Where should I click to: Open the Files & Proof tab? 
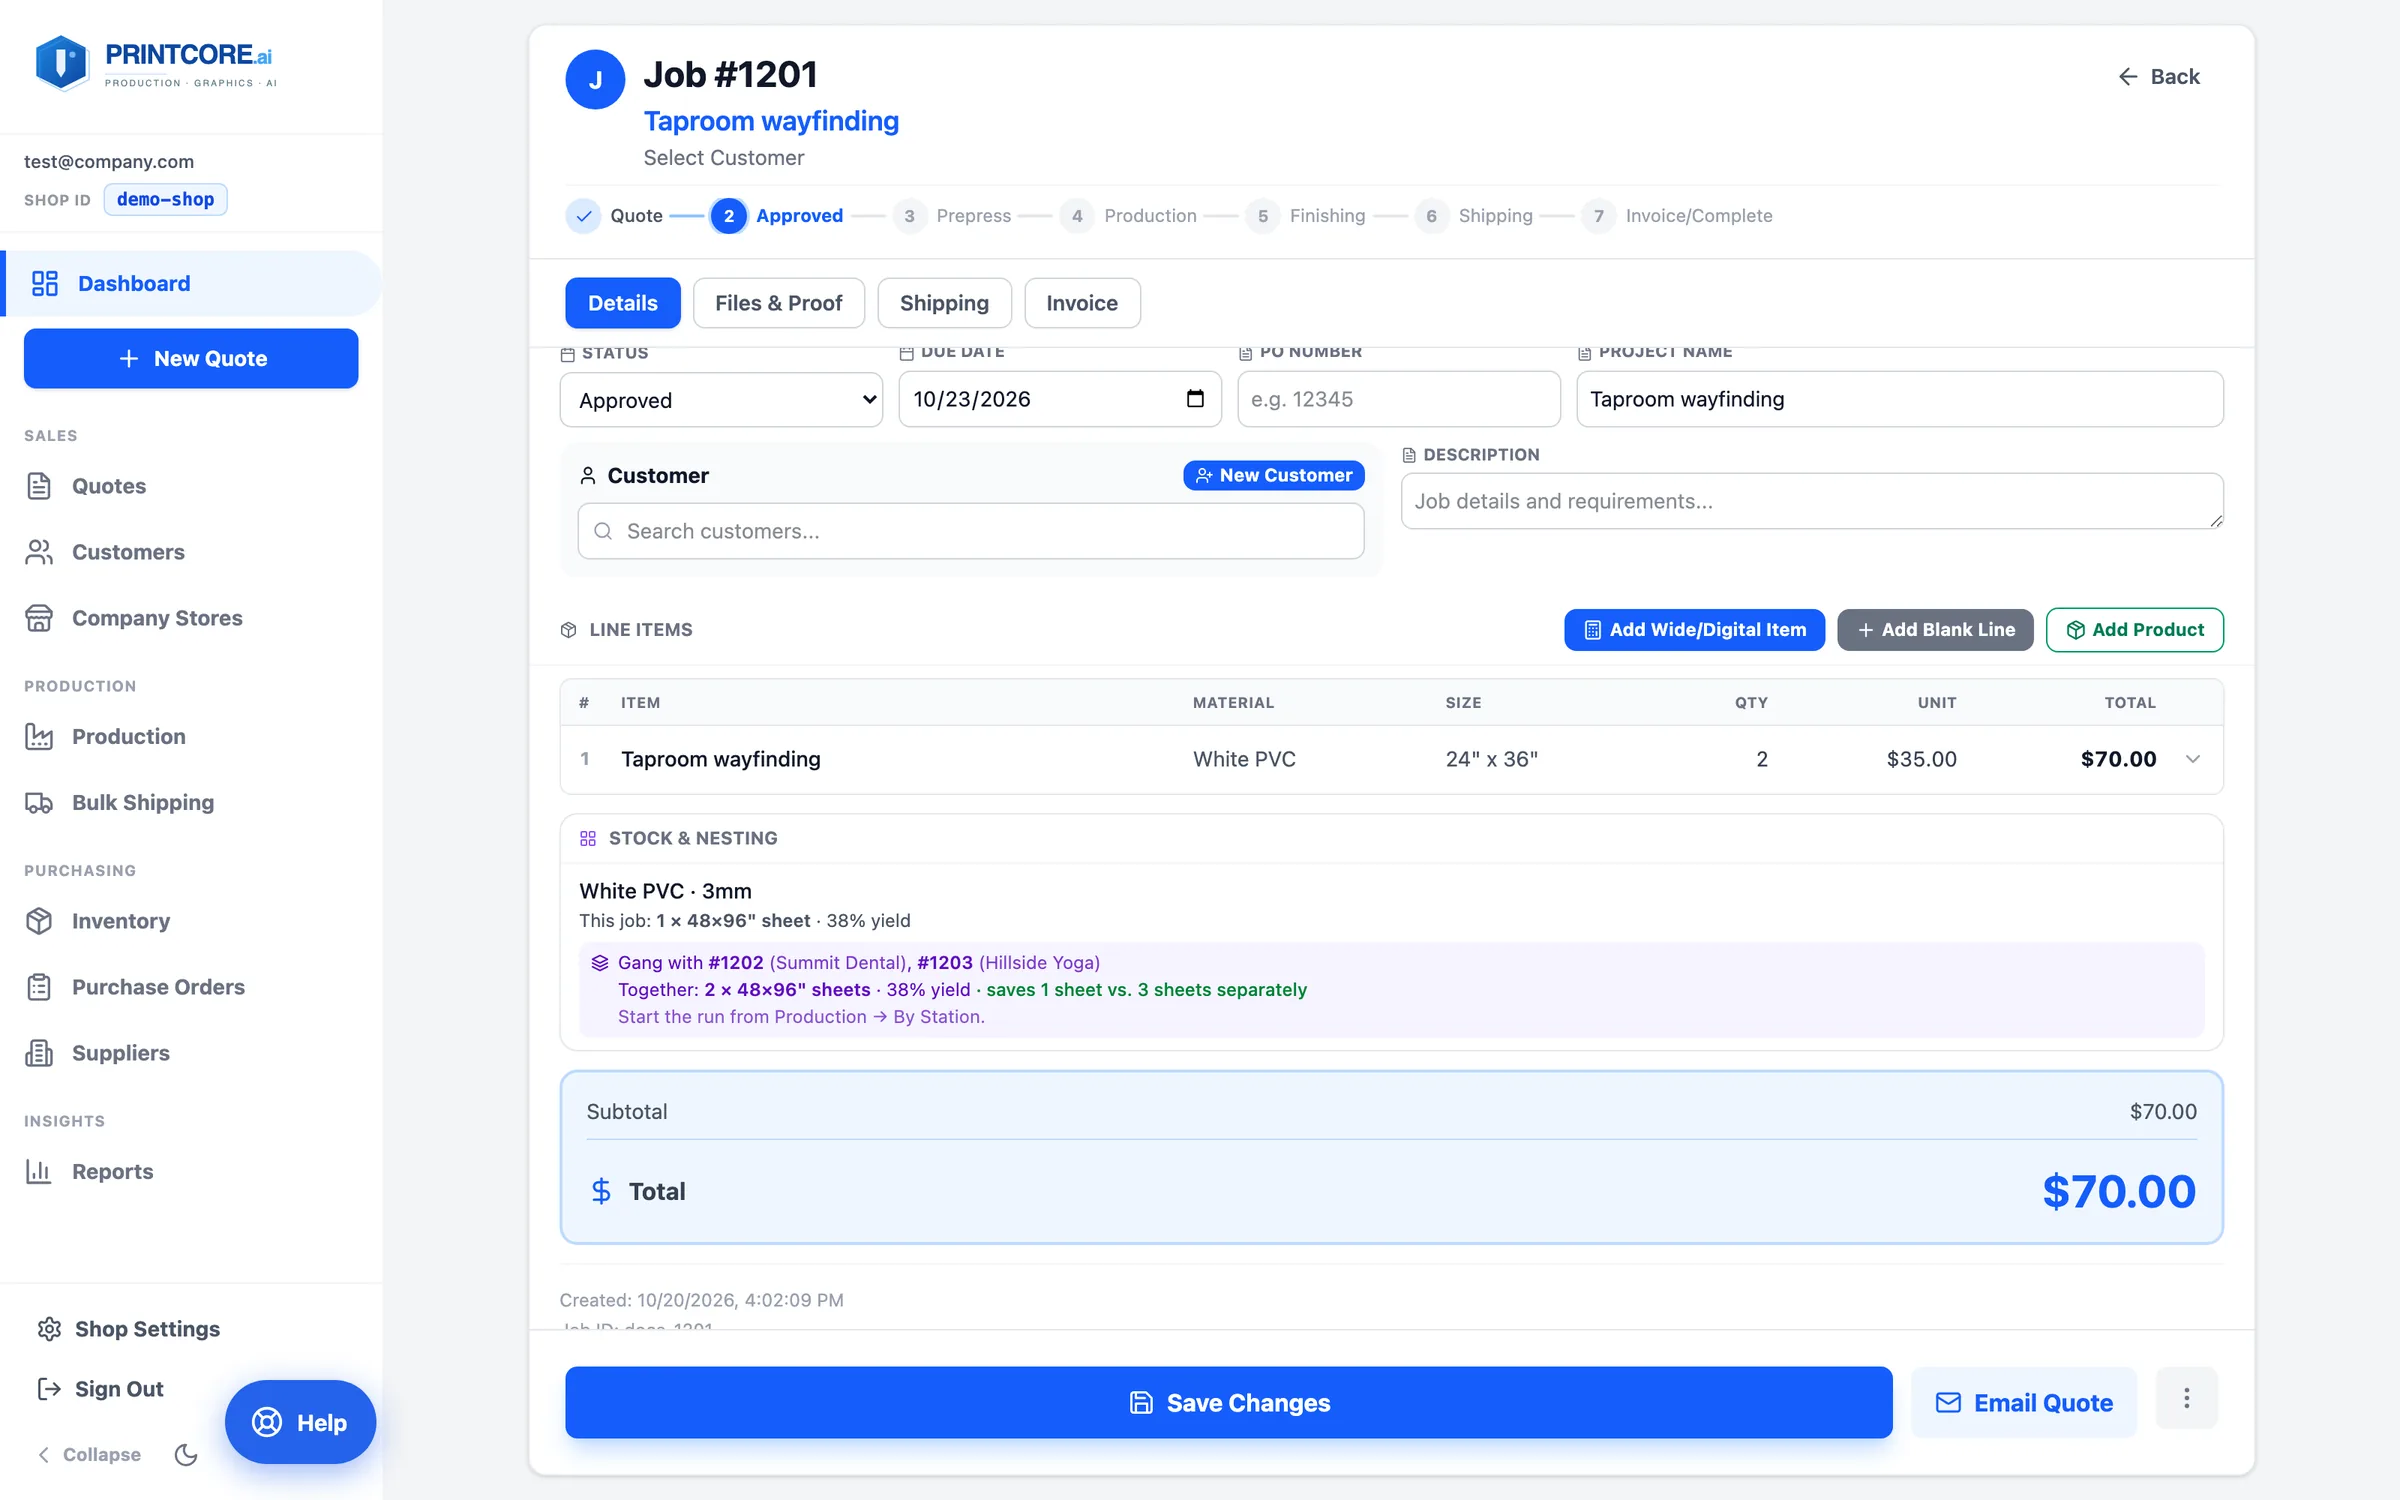click(x=779, y=303)
